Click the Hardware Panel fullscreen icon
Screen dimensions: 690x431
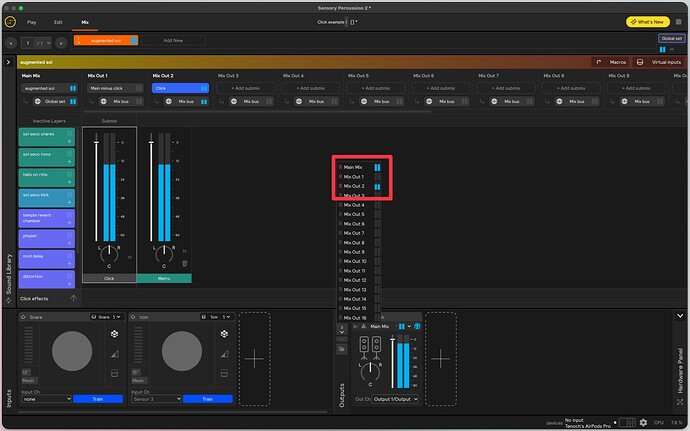coord(680,402)
